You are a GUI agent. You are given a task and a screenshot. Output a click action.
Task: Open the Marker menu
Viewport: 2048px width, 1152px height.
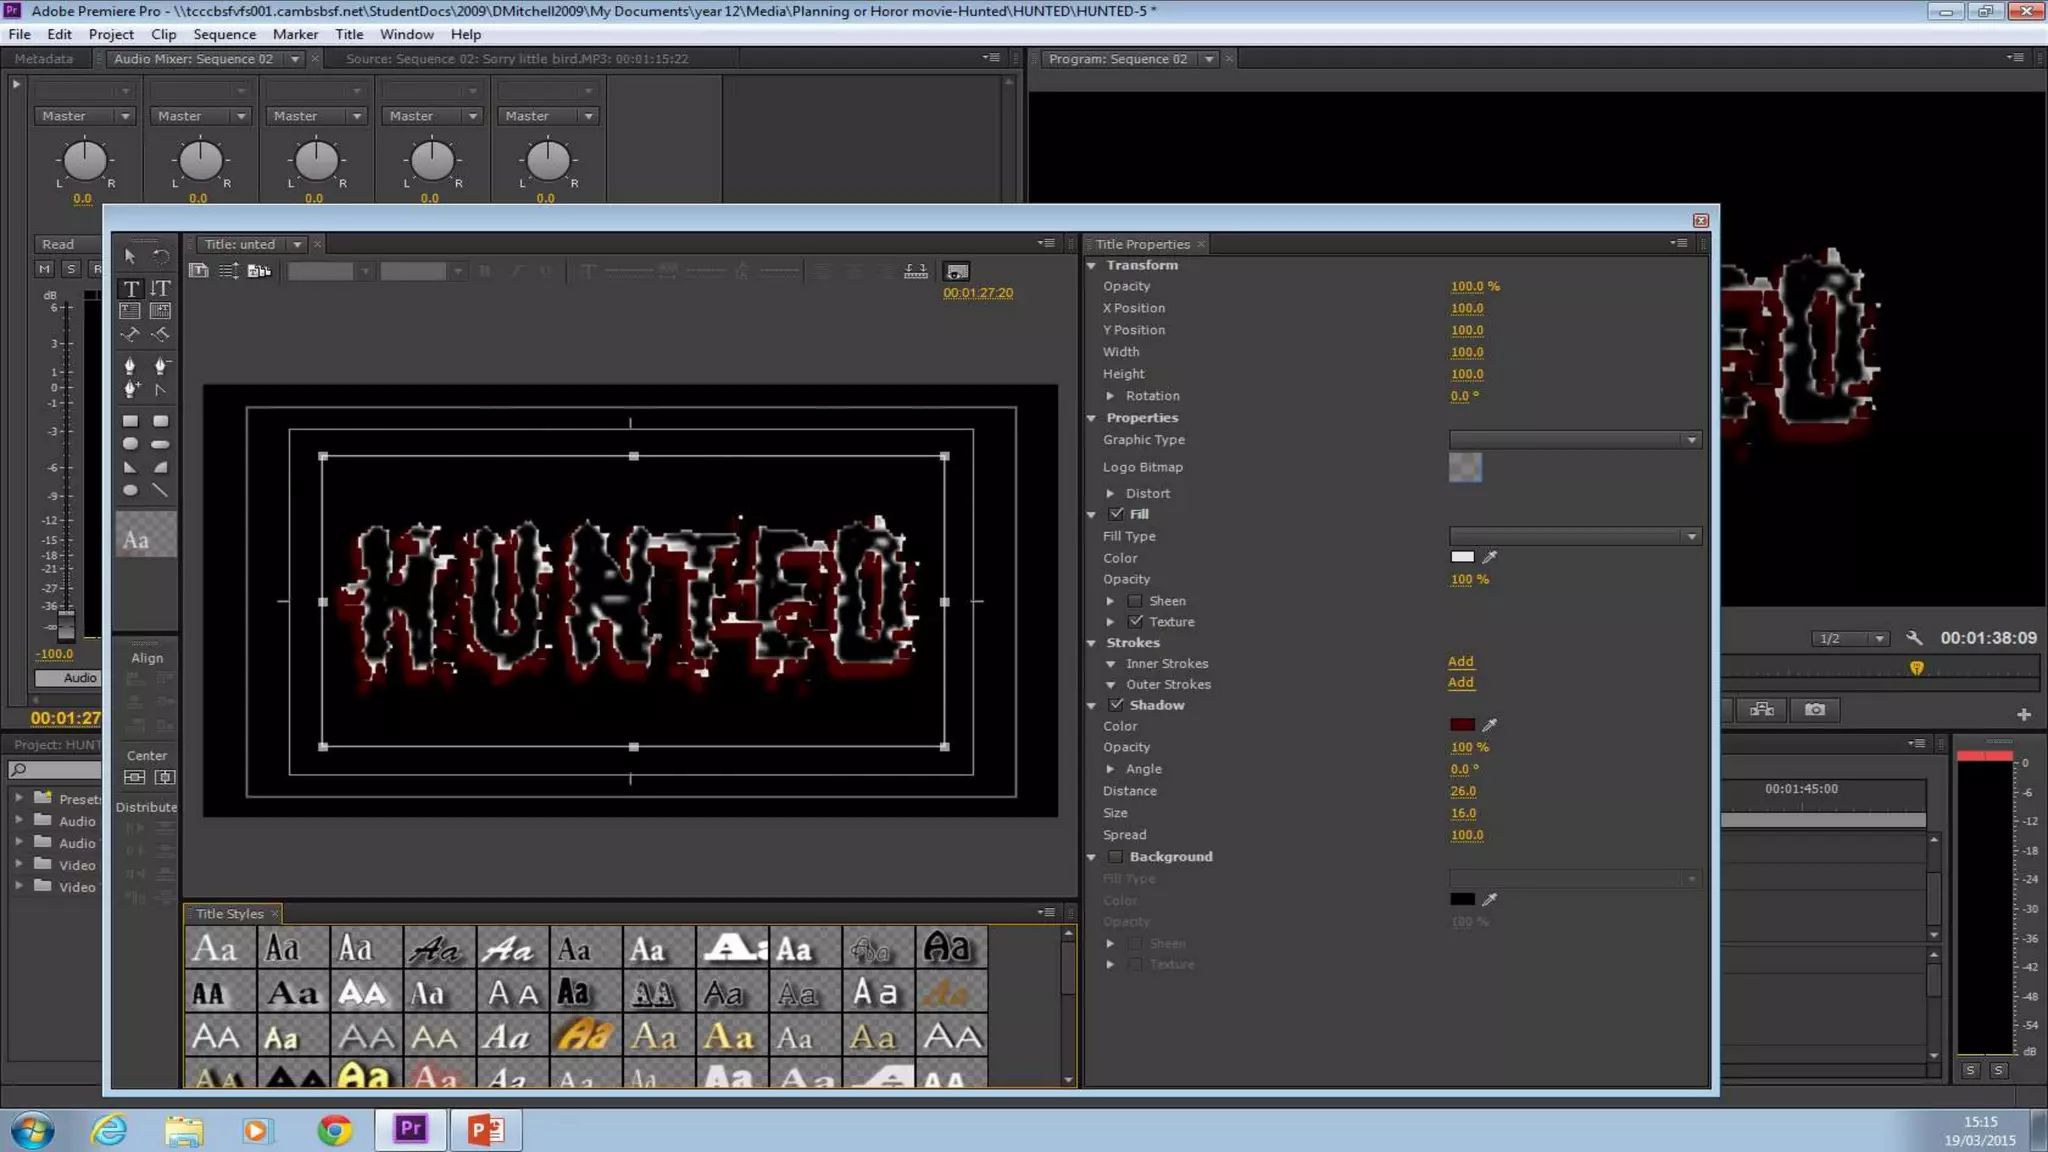(x=295, y=34)
